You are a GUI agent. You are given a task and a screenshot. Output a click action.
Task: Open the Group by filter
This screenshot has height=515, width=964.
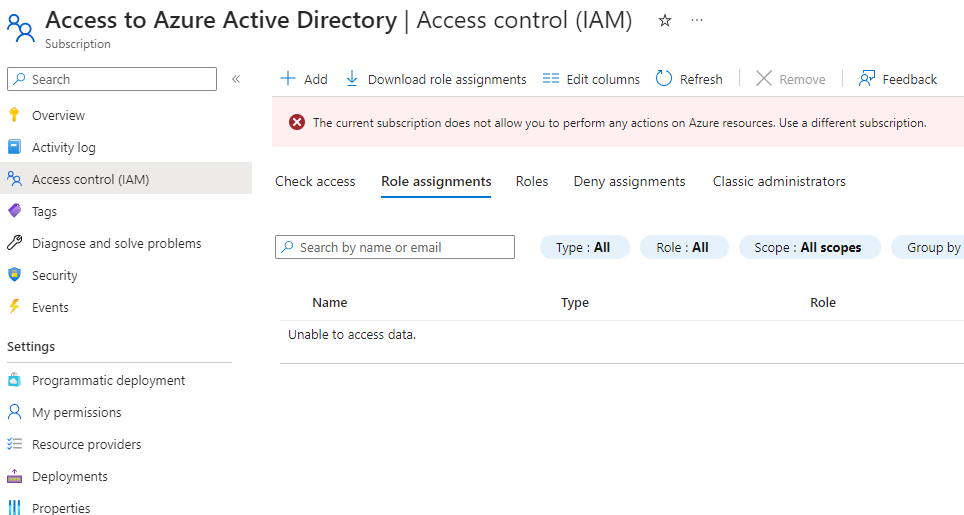[928, 247]
